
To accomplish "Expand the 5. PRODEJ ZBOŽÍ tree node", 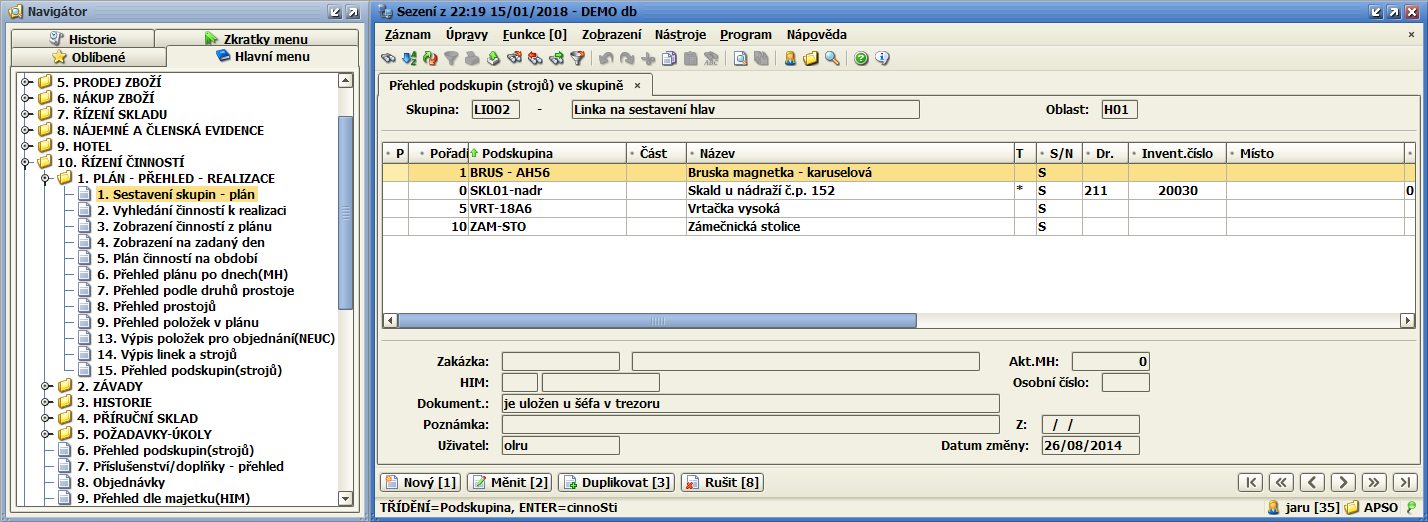I will point(26,82).
